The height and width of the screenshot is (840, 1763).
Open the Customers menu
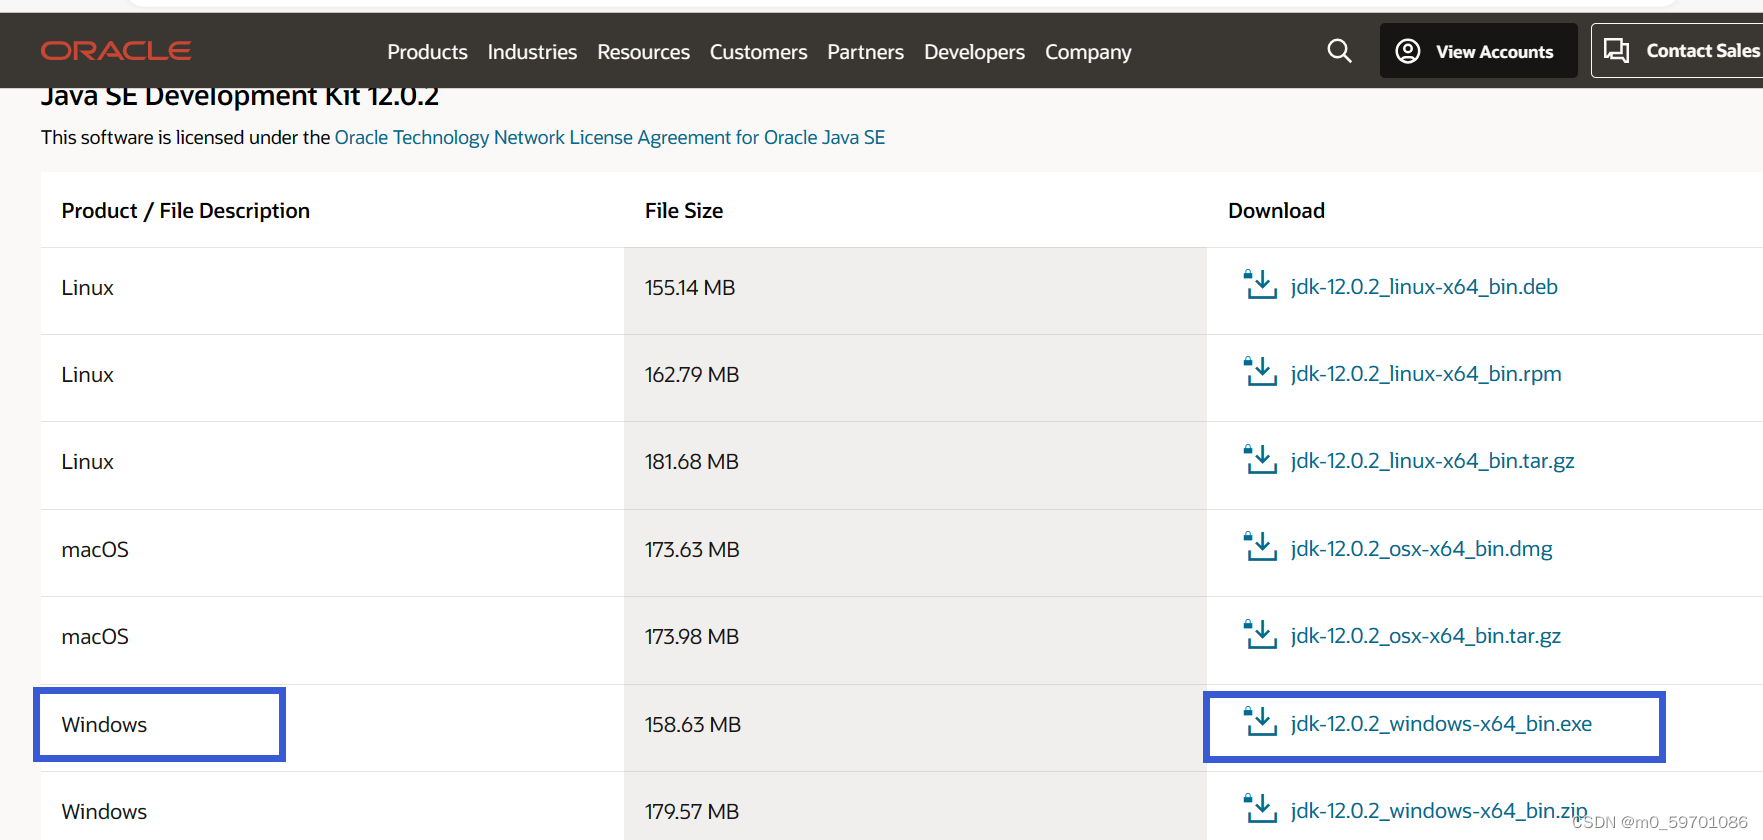click(x=758, y=52)
